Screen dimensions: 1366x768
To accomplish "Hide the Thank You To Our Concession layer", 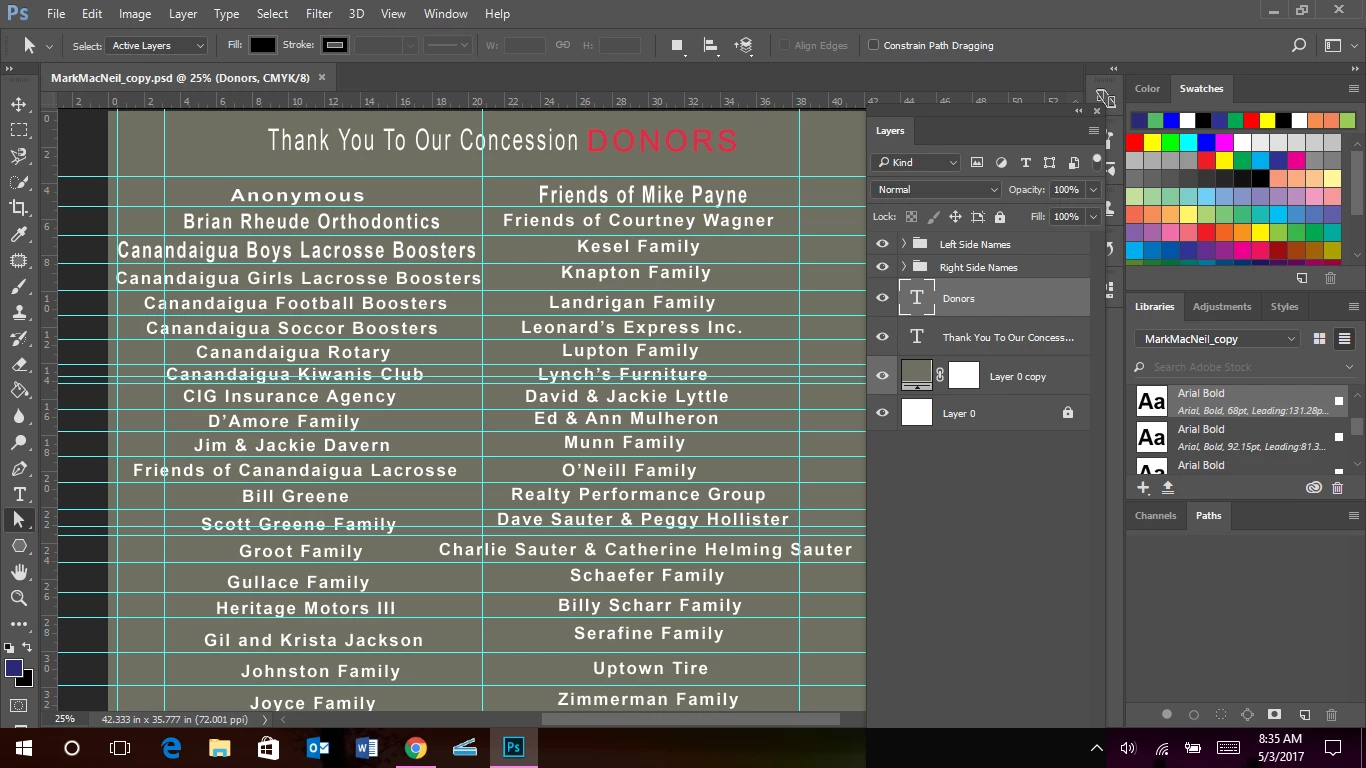I will click(x=882, y=337).
